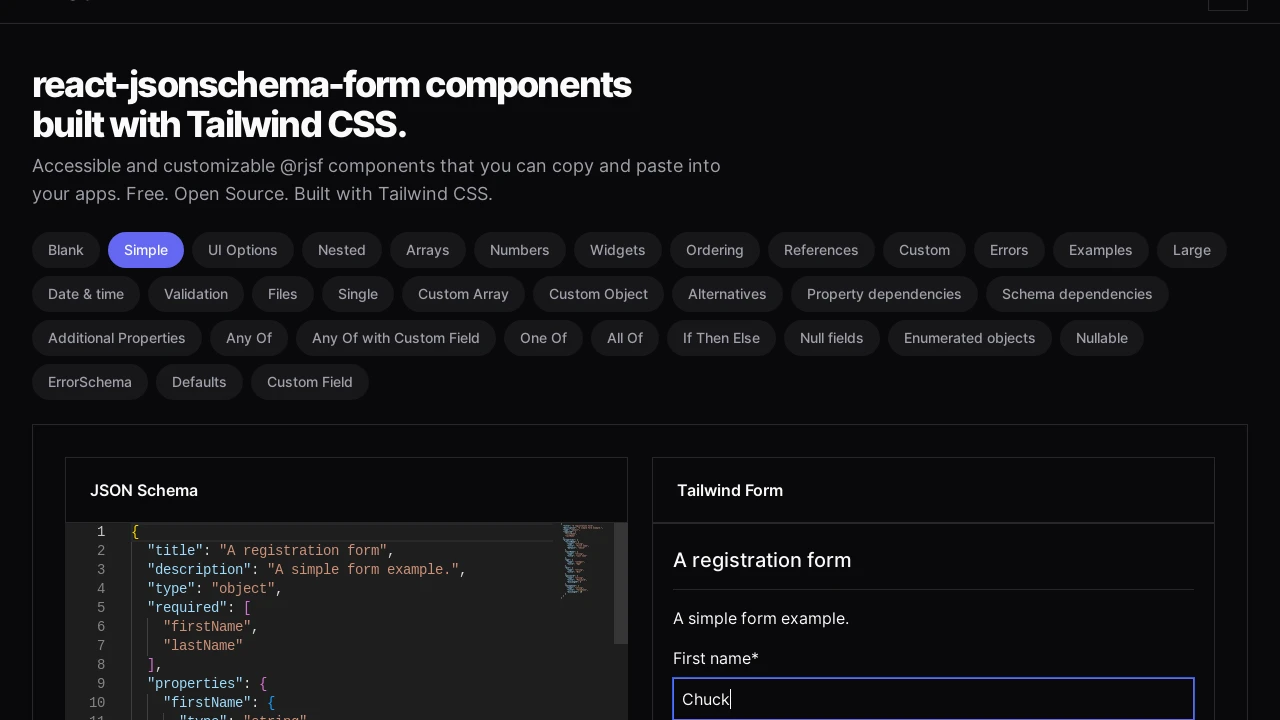Select the Custom Object example
The width and height of the screenshot is (1280, 720).
[x=599, y=294]
